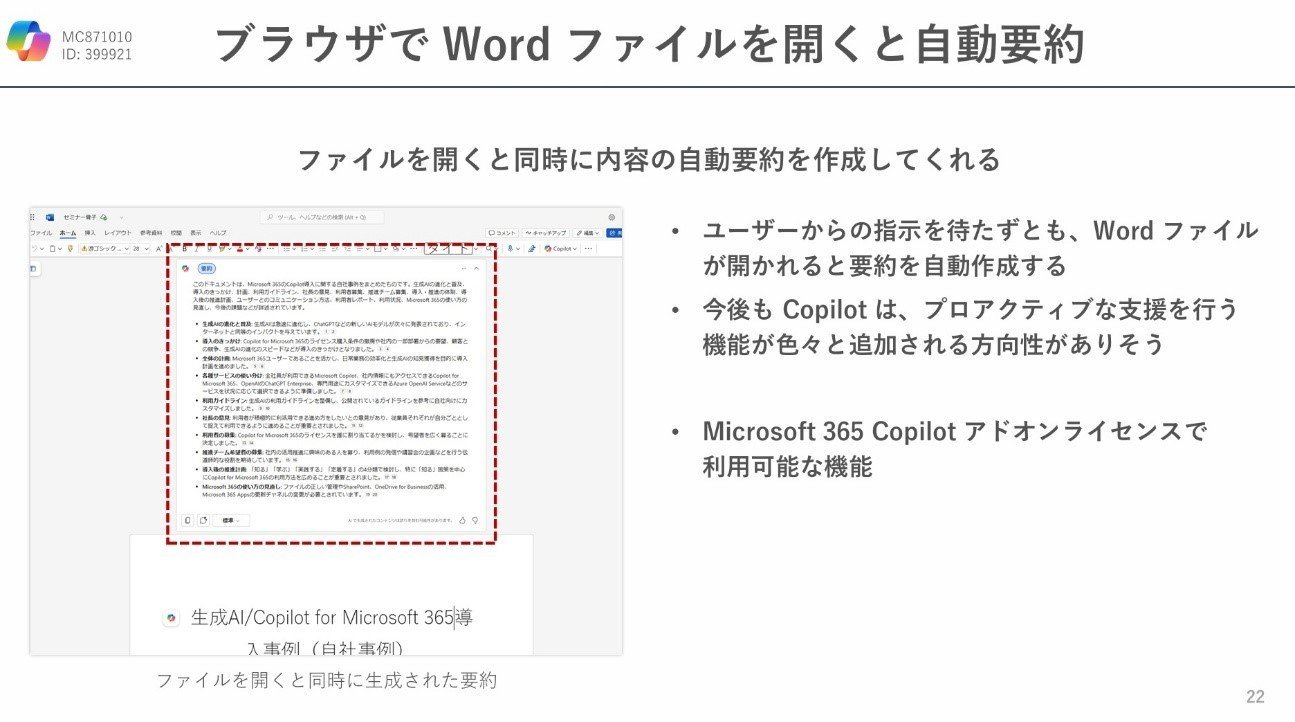This screenshot has height=722, width=1295.
Task: Copy the Copilot summary text
Action: pos(187,520)
